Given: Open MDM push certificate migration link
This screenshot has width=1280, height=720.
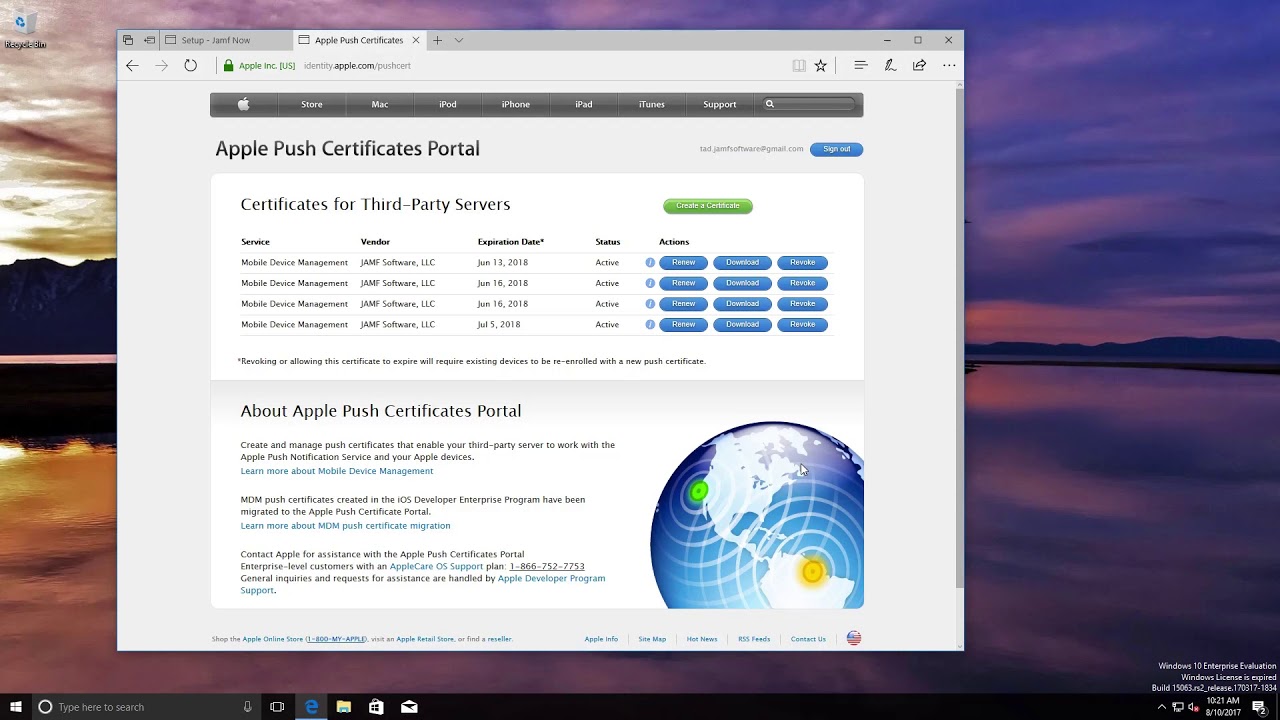Looking at the screenshot, I should 345,526.
